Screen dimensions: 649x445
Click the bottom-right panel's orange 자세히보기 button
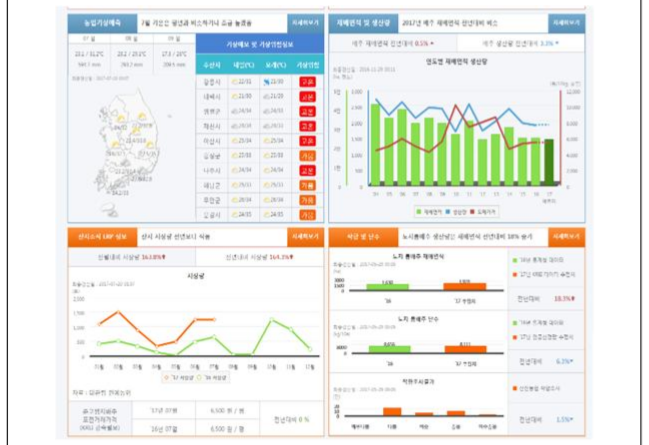(566, 237)
